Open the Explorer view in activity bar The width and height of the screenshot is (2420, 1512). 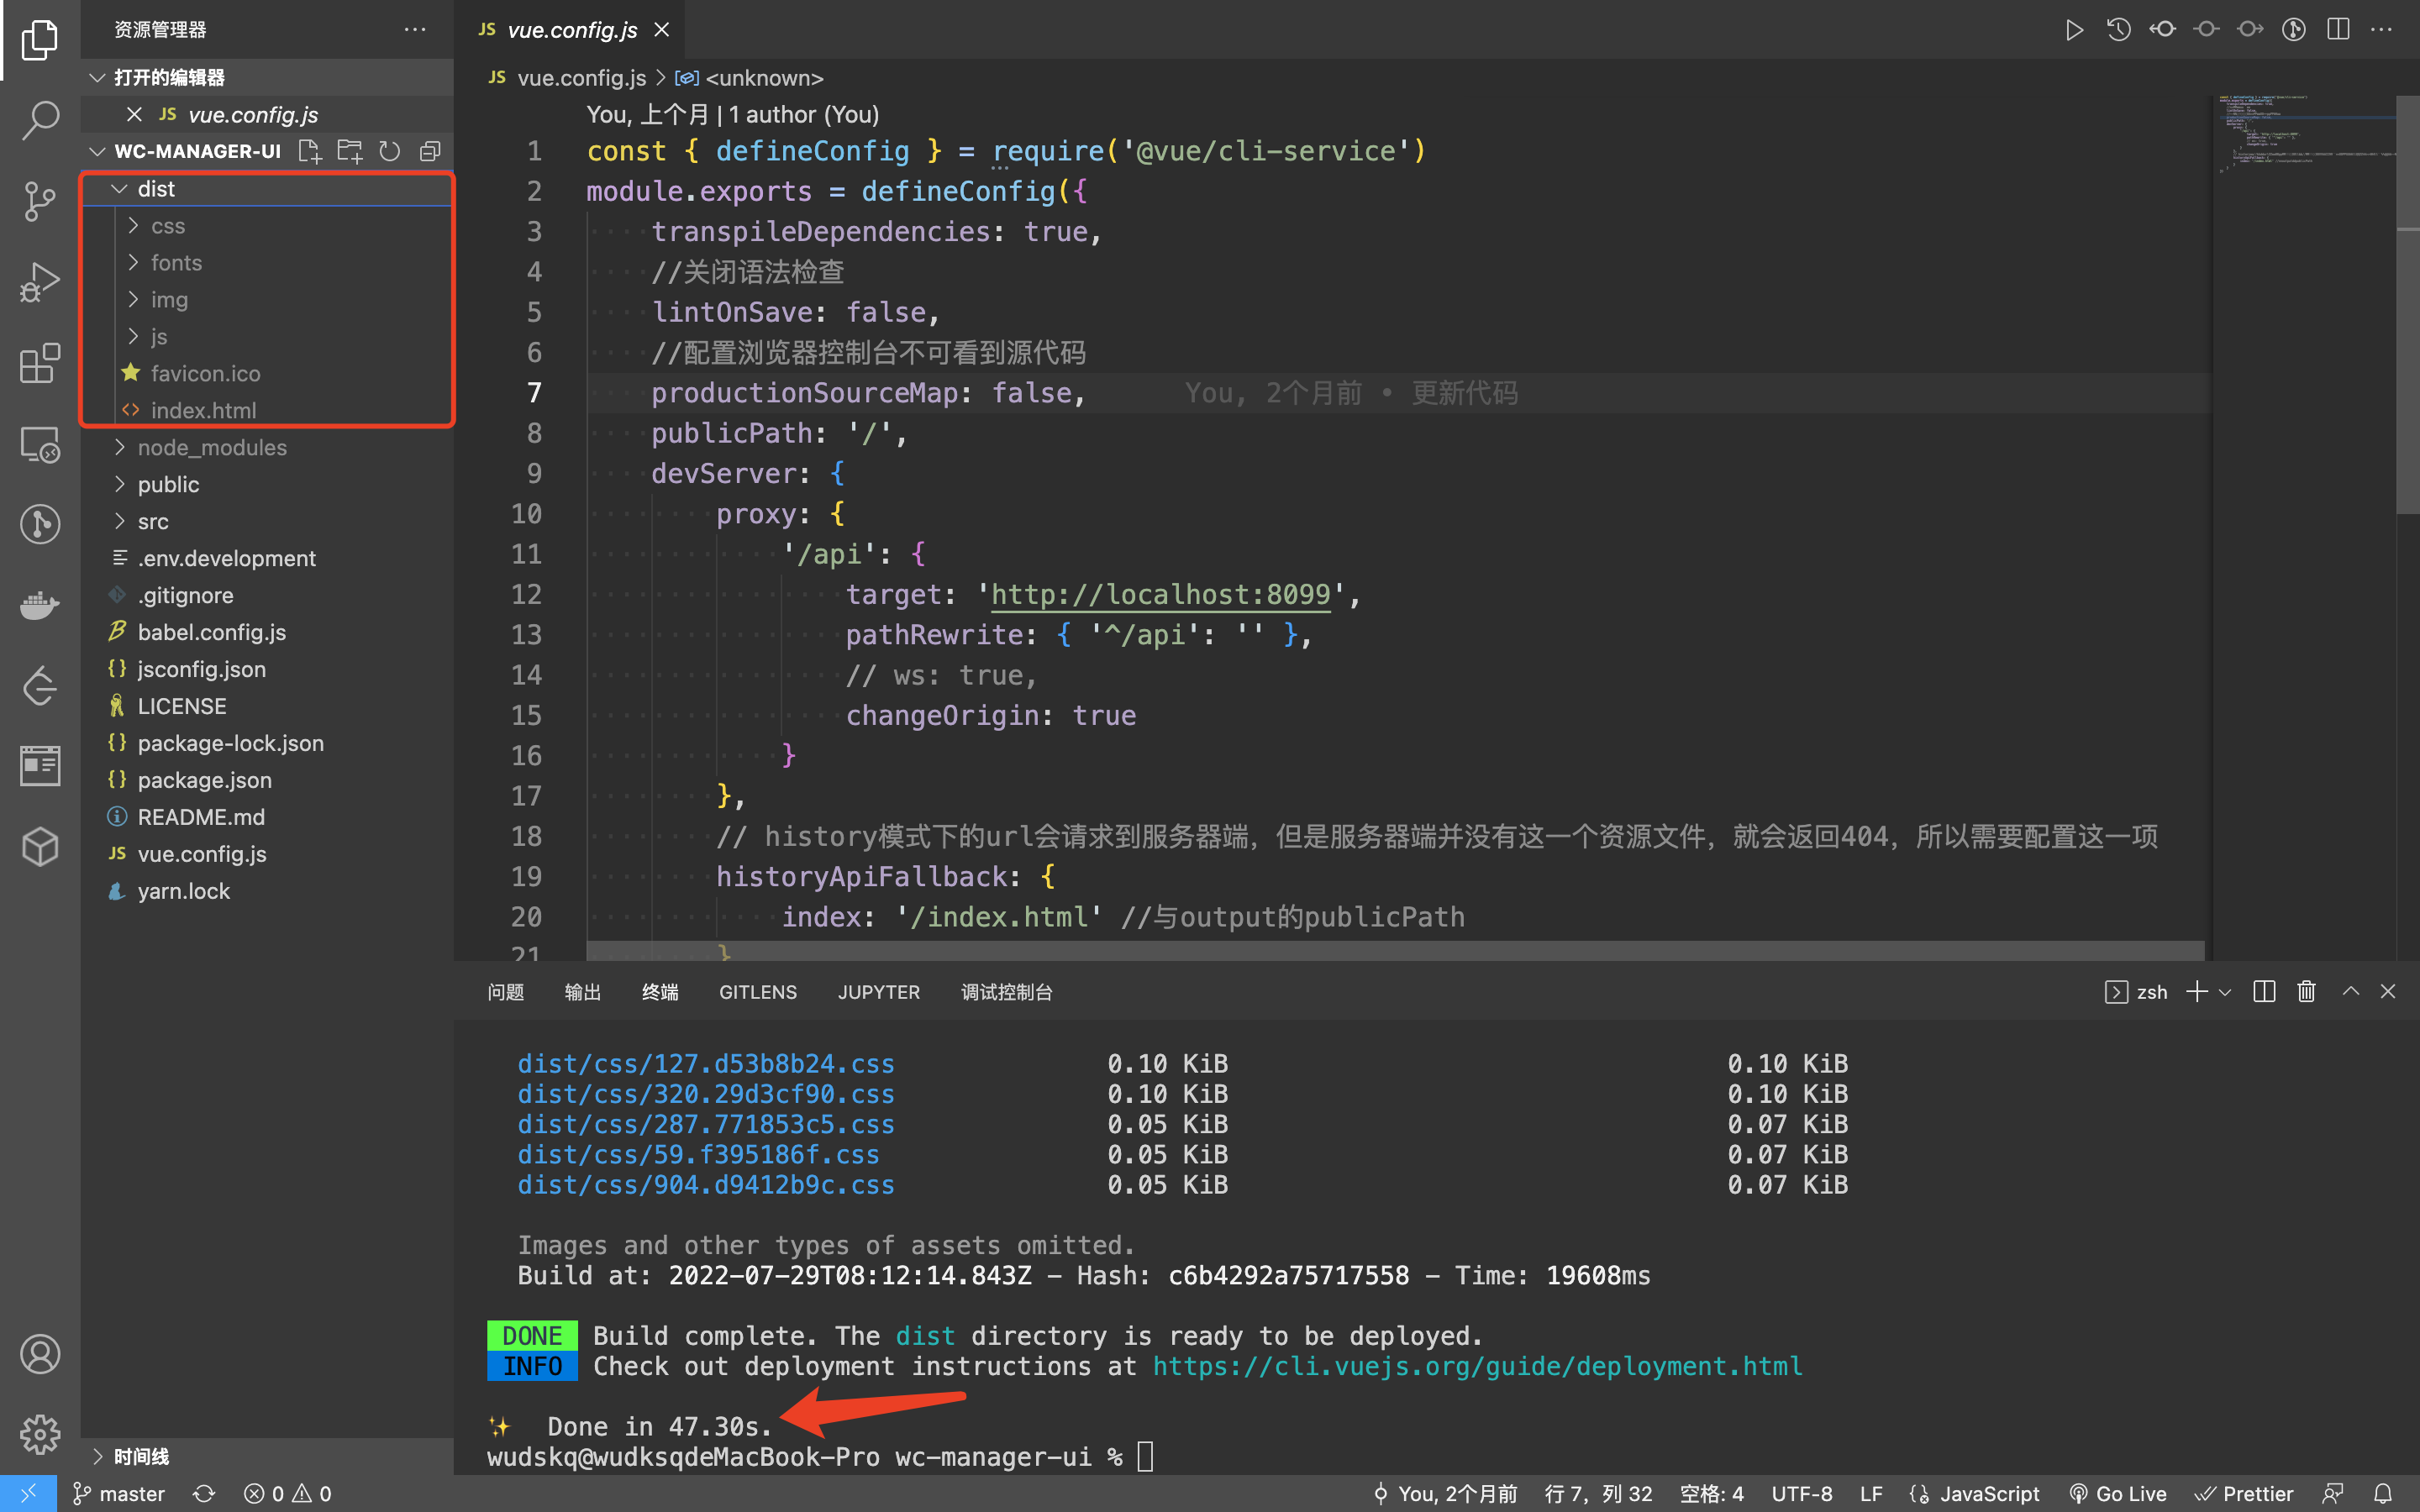point(40,40)
